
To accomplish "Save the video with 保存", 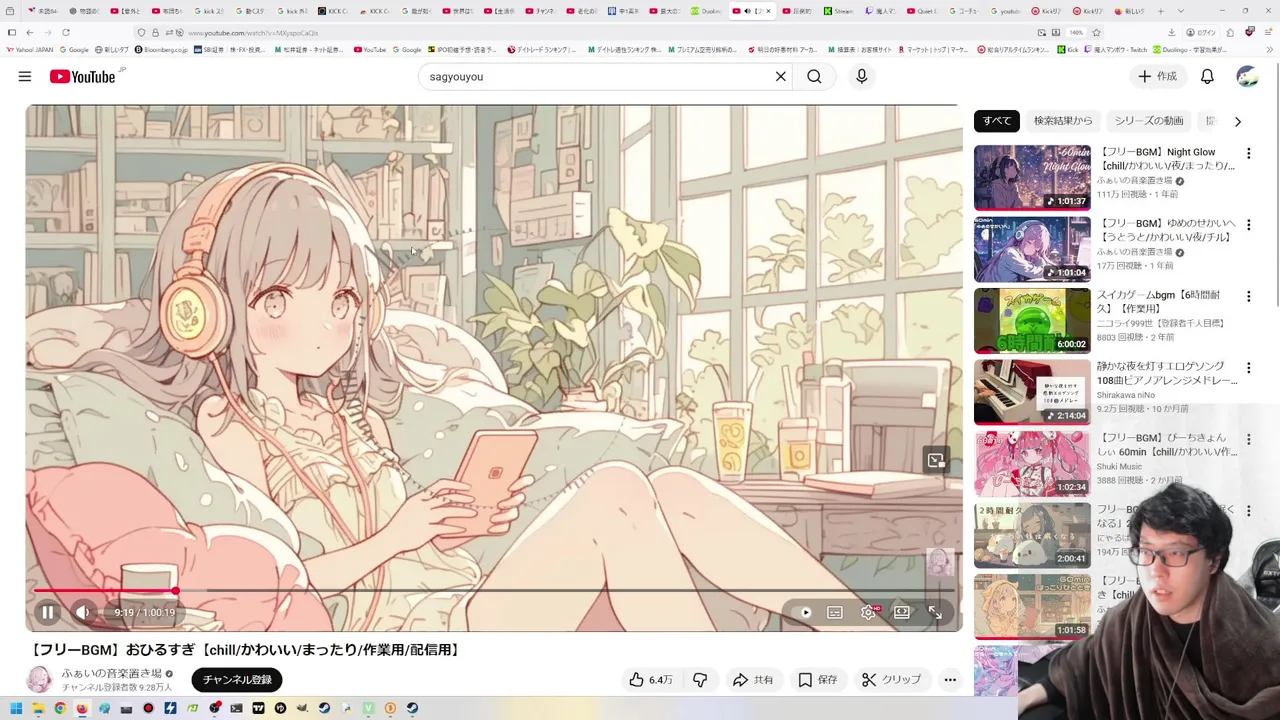I will tap(817, 679).
